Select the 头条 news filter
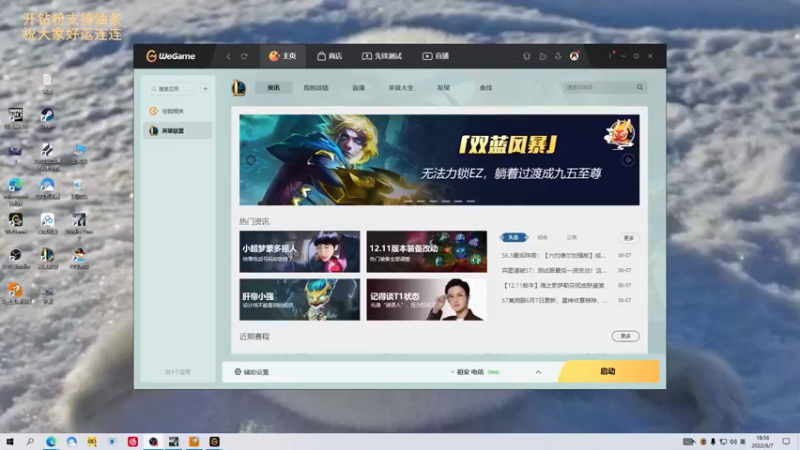The image size is (800, 450). 514,237
